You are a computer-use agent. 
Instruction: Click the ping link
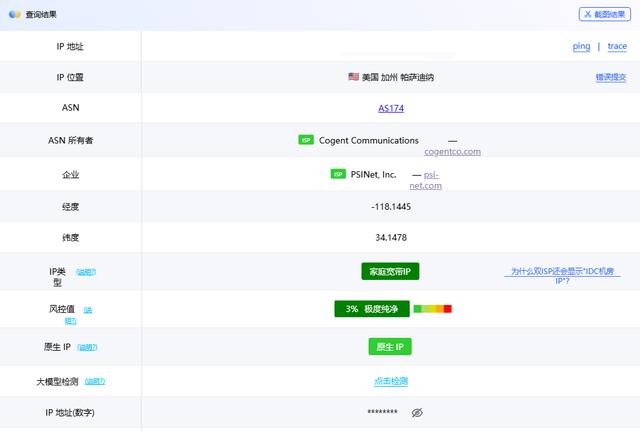point(581,46)
